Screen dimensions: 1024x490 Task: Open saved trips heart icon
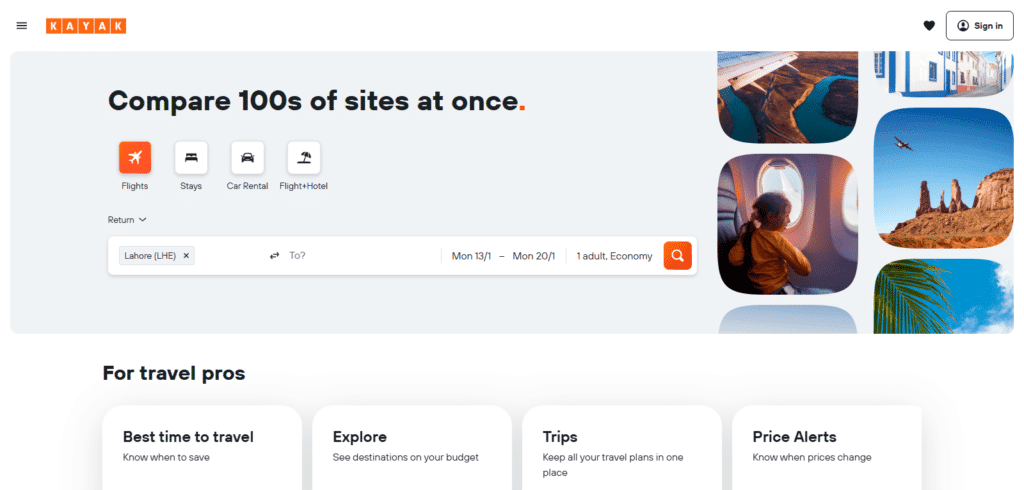[x=929, y=26]
